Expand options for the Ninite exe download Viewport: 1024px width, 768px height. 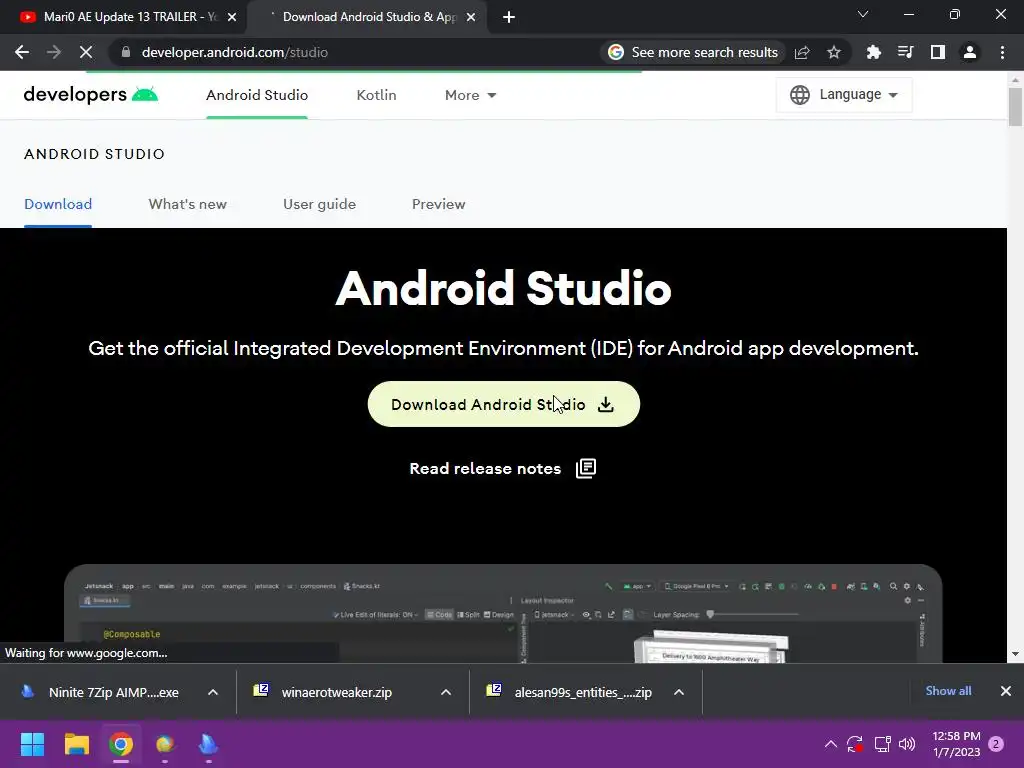(x=213, y=692)
